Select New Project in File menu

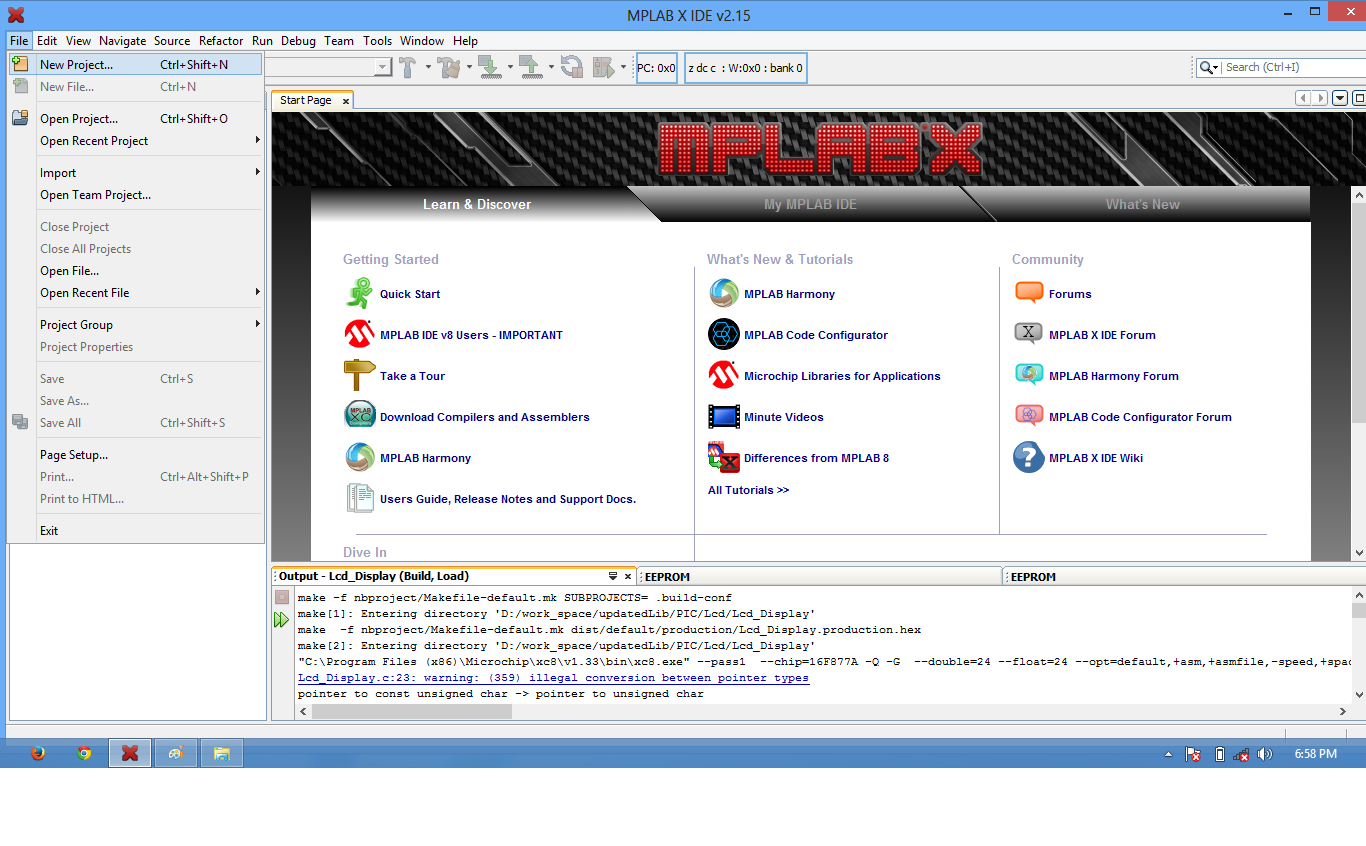click(x=135, y=64)
